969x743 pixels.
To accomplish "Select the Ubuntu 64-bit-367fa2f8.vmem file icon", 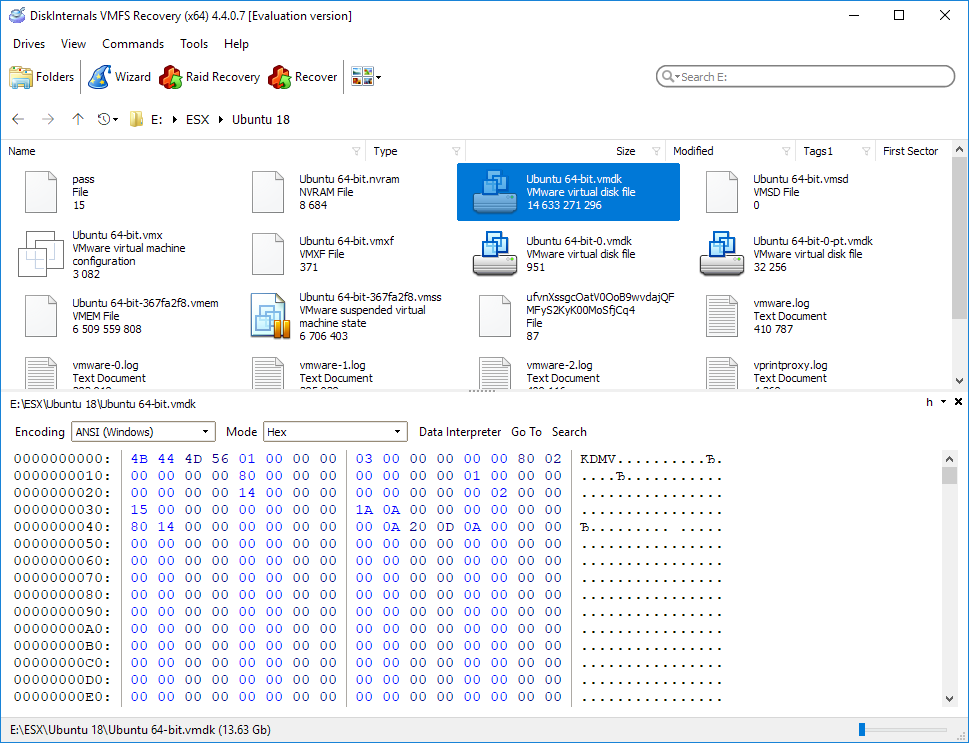I will tap(41, 316).
